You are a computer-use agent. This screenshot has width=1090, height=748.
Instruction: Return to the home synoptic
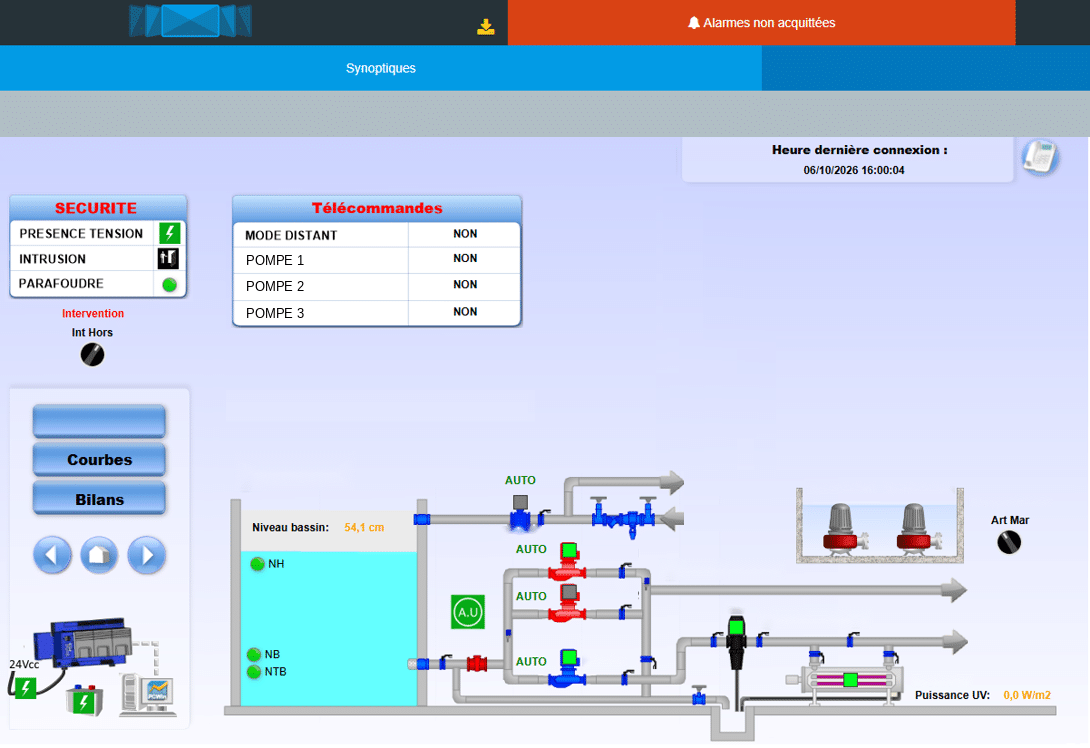(x=99, y=555)
